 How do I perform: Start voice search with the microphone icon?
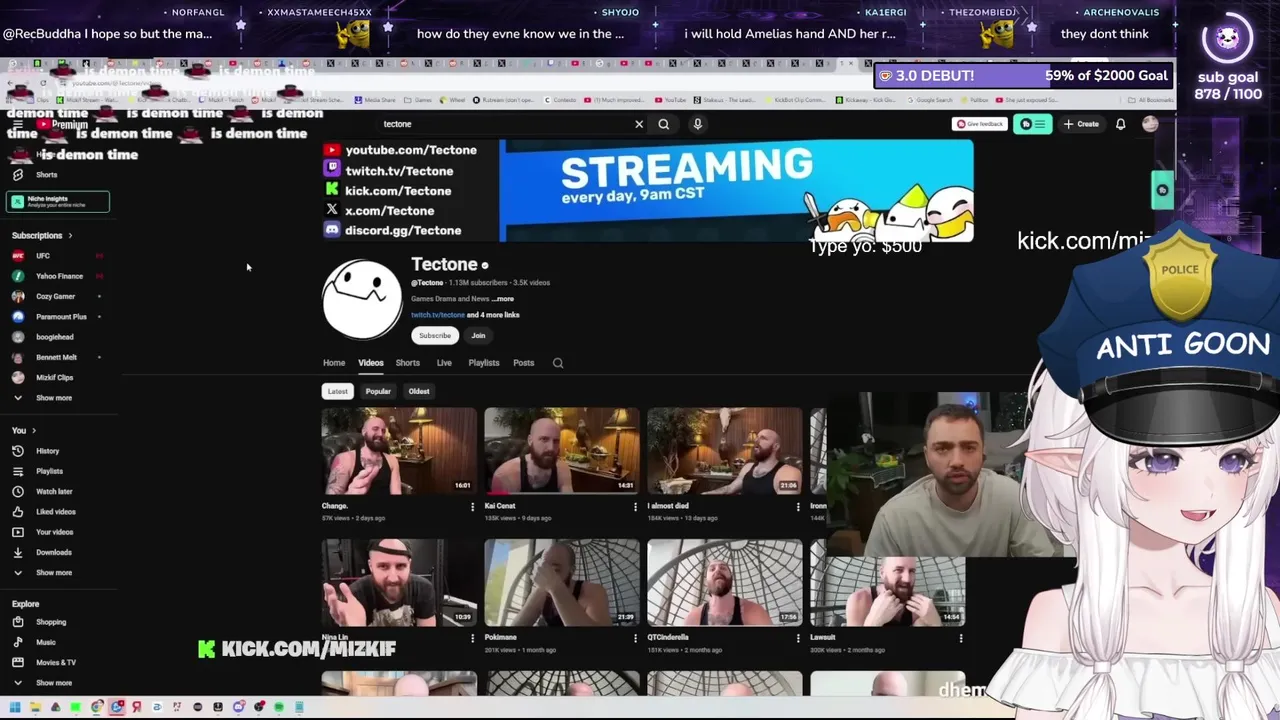697,124
